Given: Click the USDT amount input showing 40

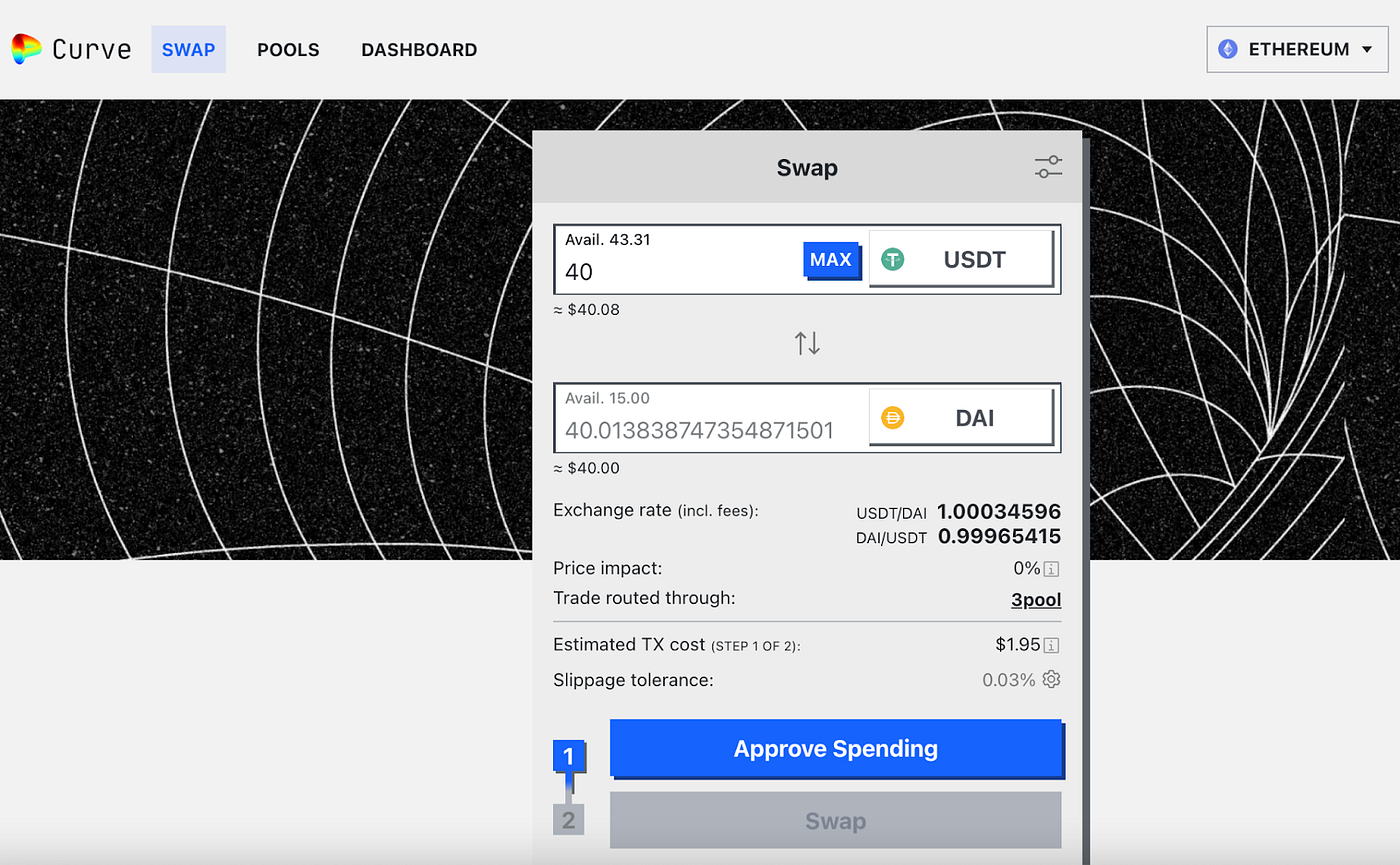Looking at the screenshot, I should point(680,271).
